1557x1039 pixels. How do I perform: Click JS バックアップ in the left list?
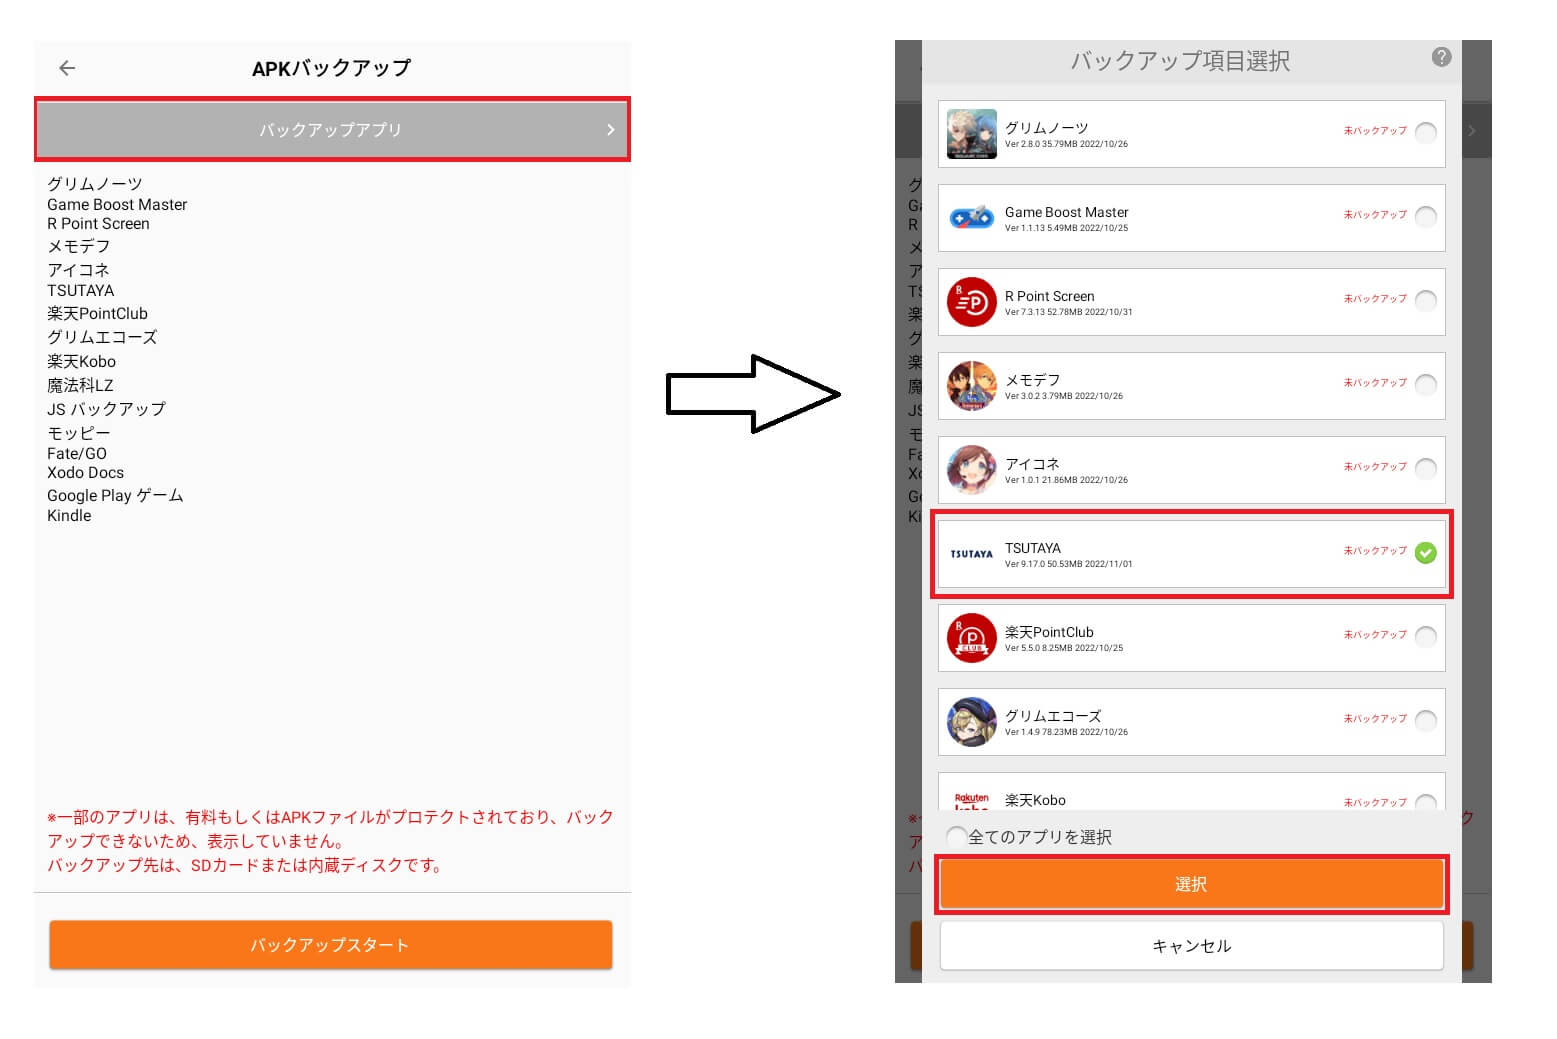point(106,409)
